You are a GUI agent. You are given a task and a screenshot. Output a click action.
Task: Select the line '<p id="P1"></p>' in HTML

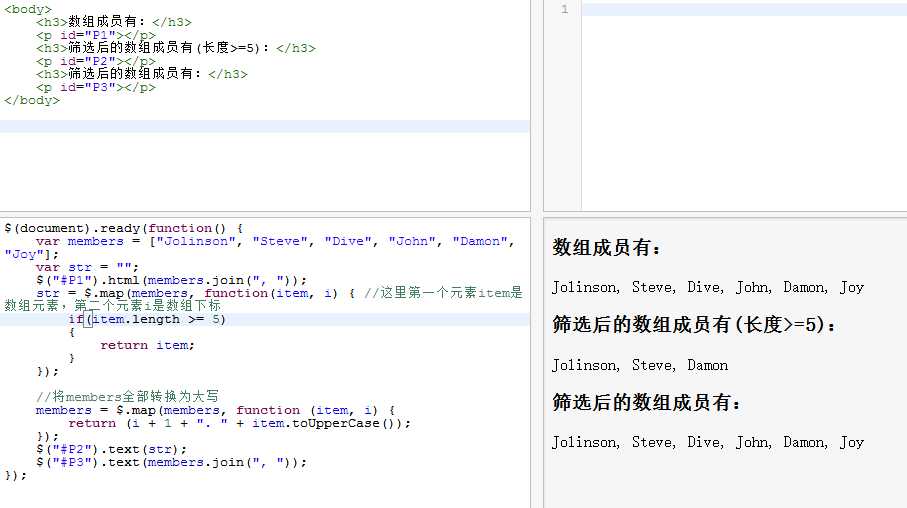95,35
